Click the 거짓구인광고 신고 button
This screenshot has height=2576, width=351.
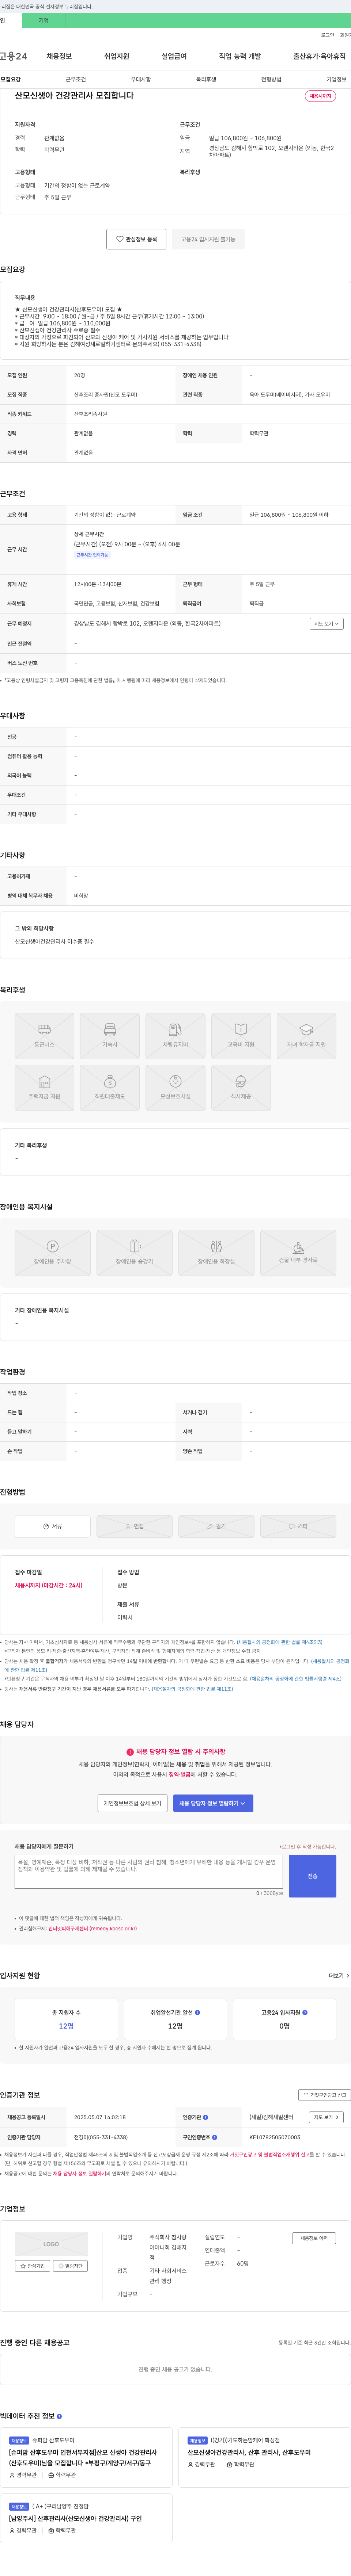pyautogui.click(x=324, y=2095)
